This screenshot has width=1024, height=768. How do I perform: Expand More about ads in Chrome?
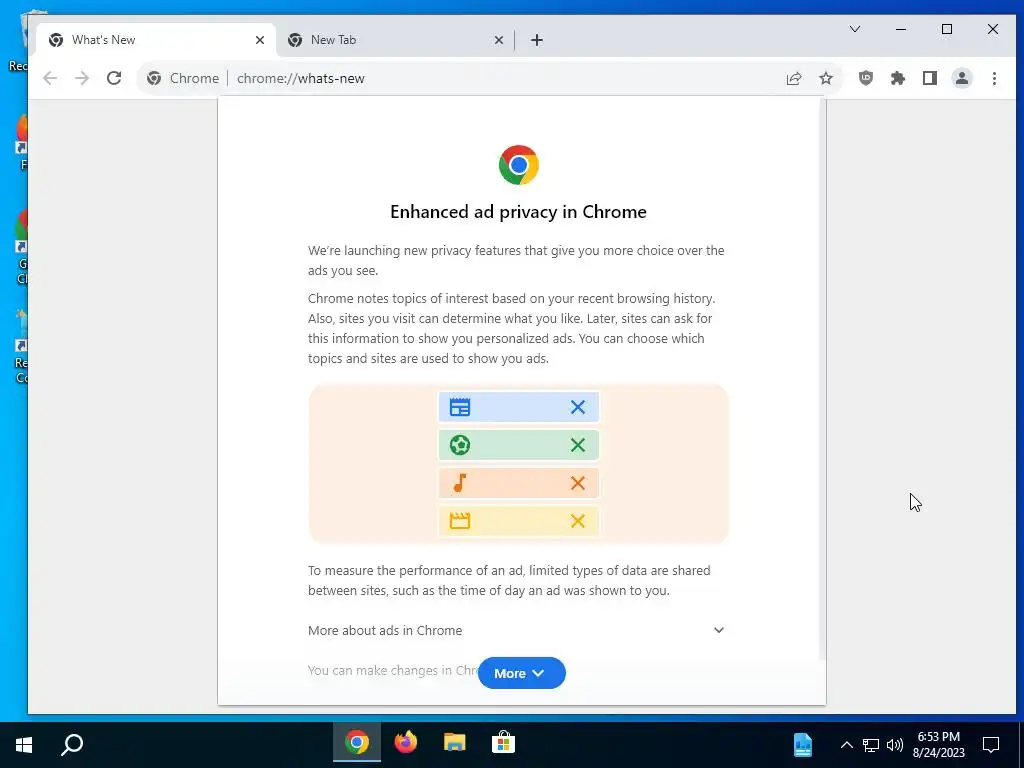click(x=517, y=630)
